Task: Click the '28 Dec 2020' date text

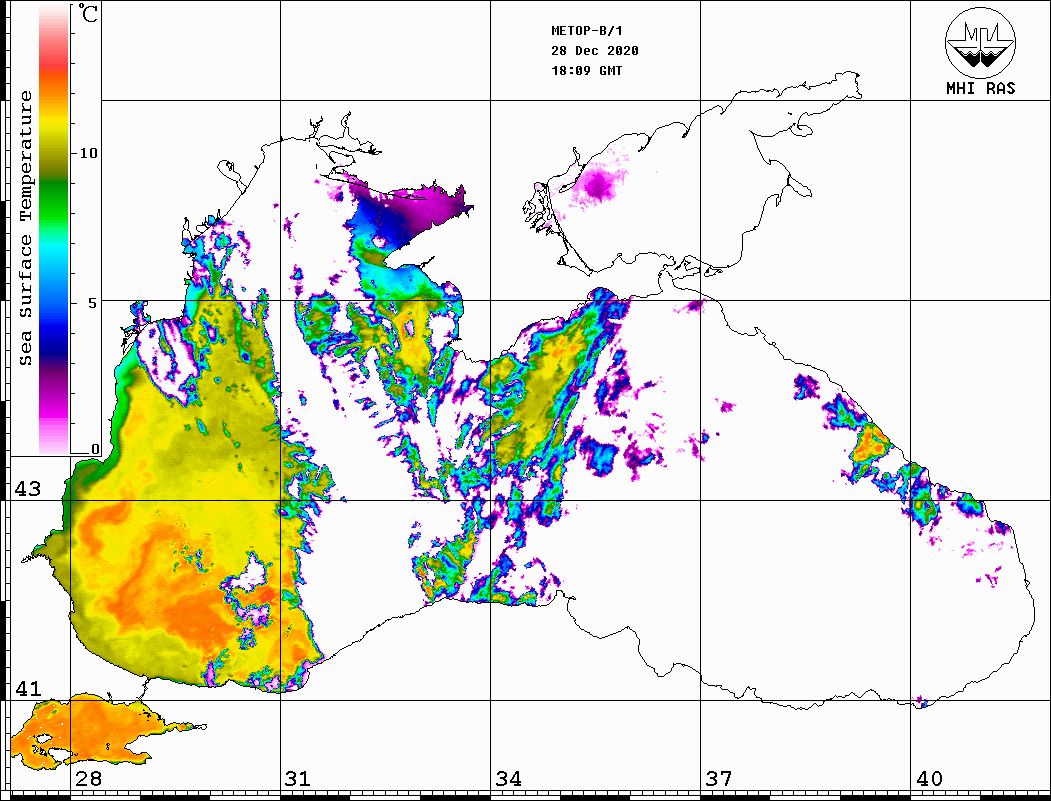Action: coord(595,51)
